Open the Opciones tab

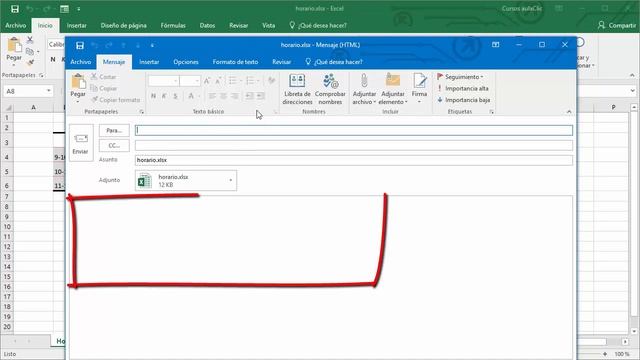[x=186, y=62]
